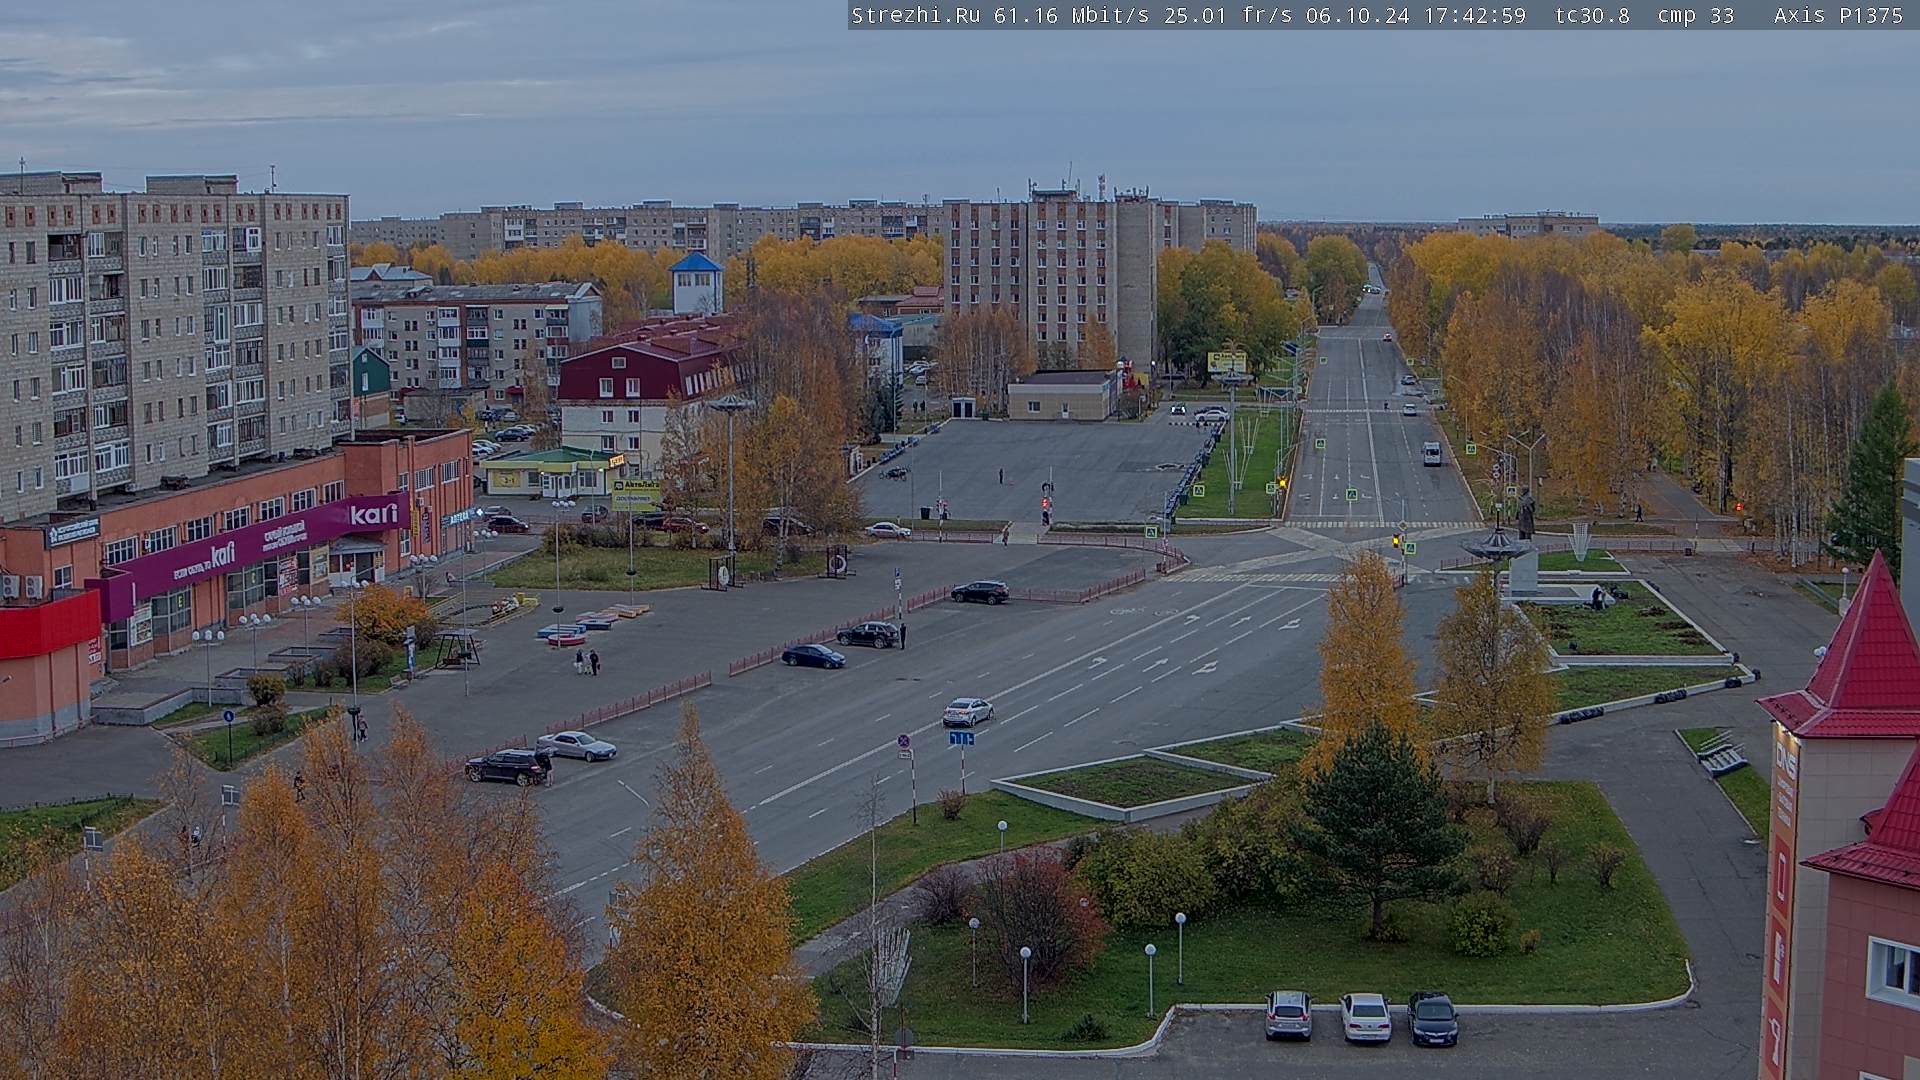Select the tc30.8 temperature readout
This screenshot has width=1920, height=1080.
coord(1592,15)
